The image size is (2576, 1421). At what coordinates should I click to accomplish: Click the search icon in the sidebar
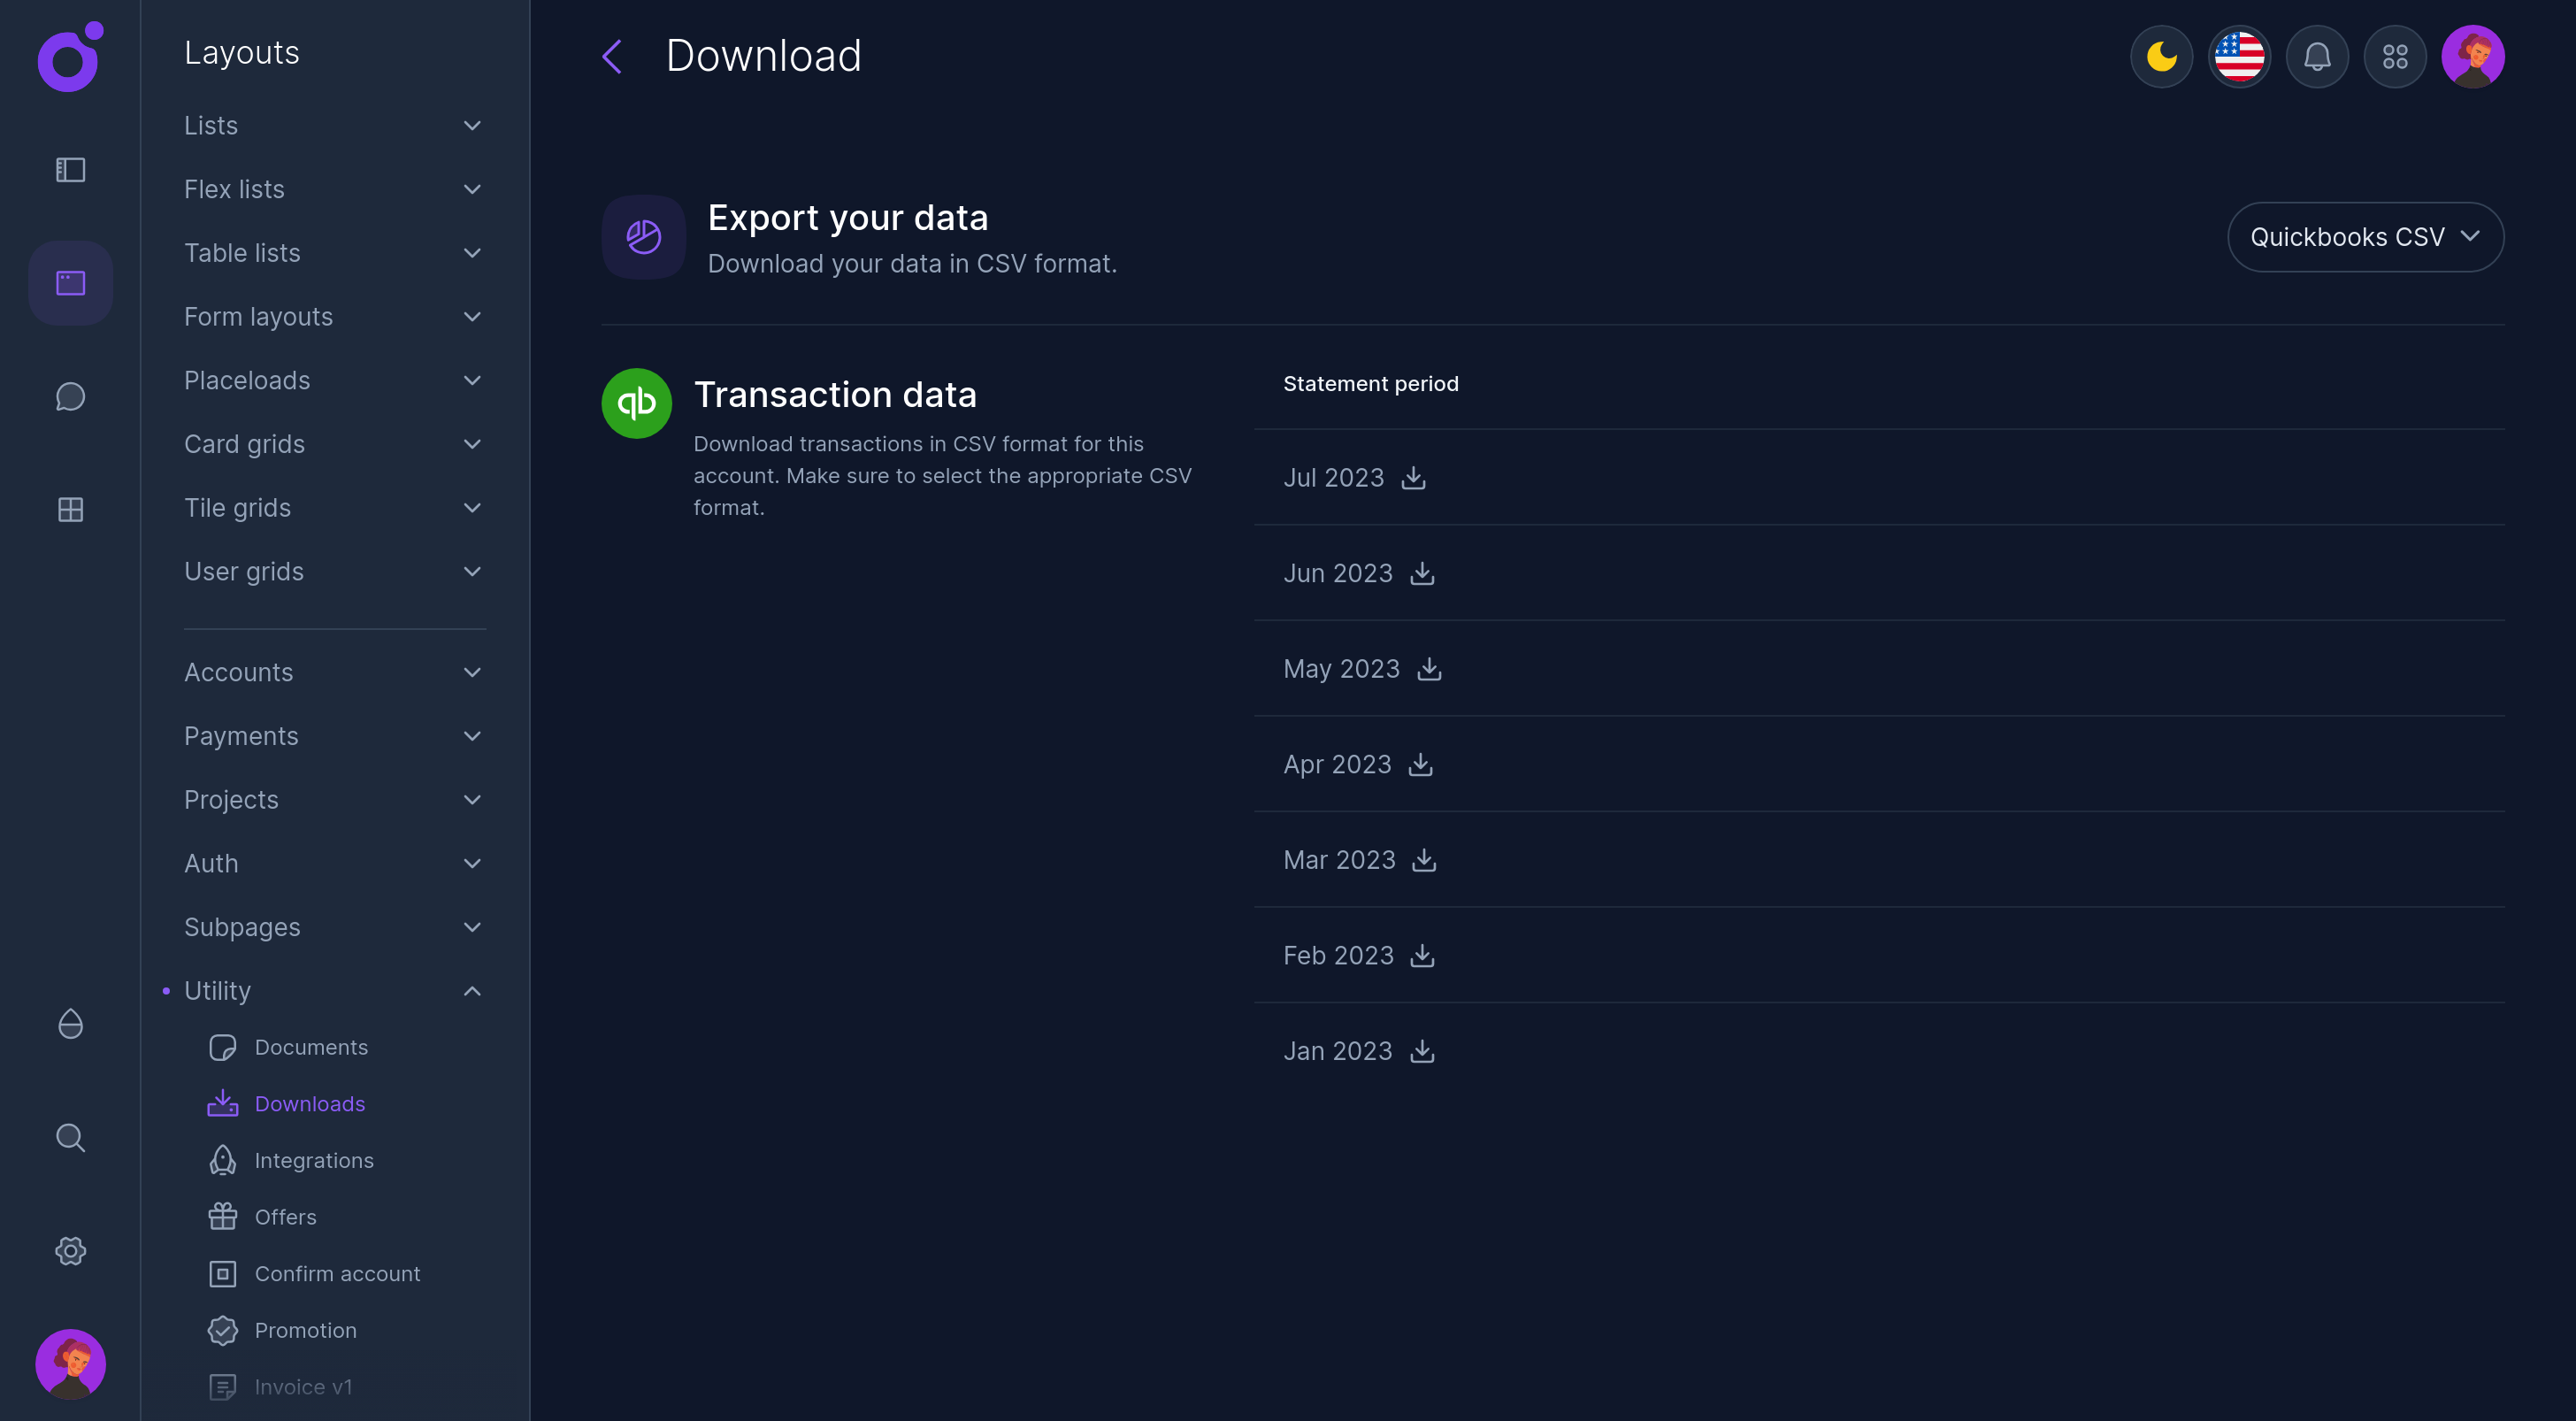point(70,1137)
